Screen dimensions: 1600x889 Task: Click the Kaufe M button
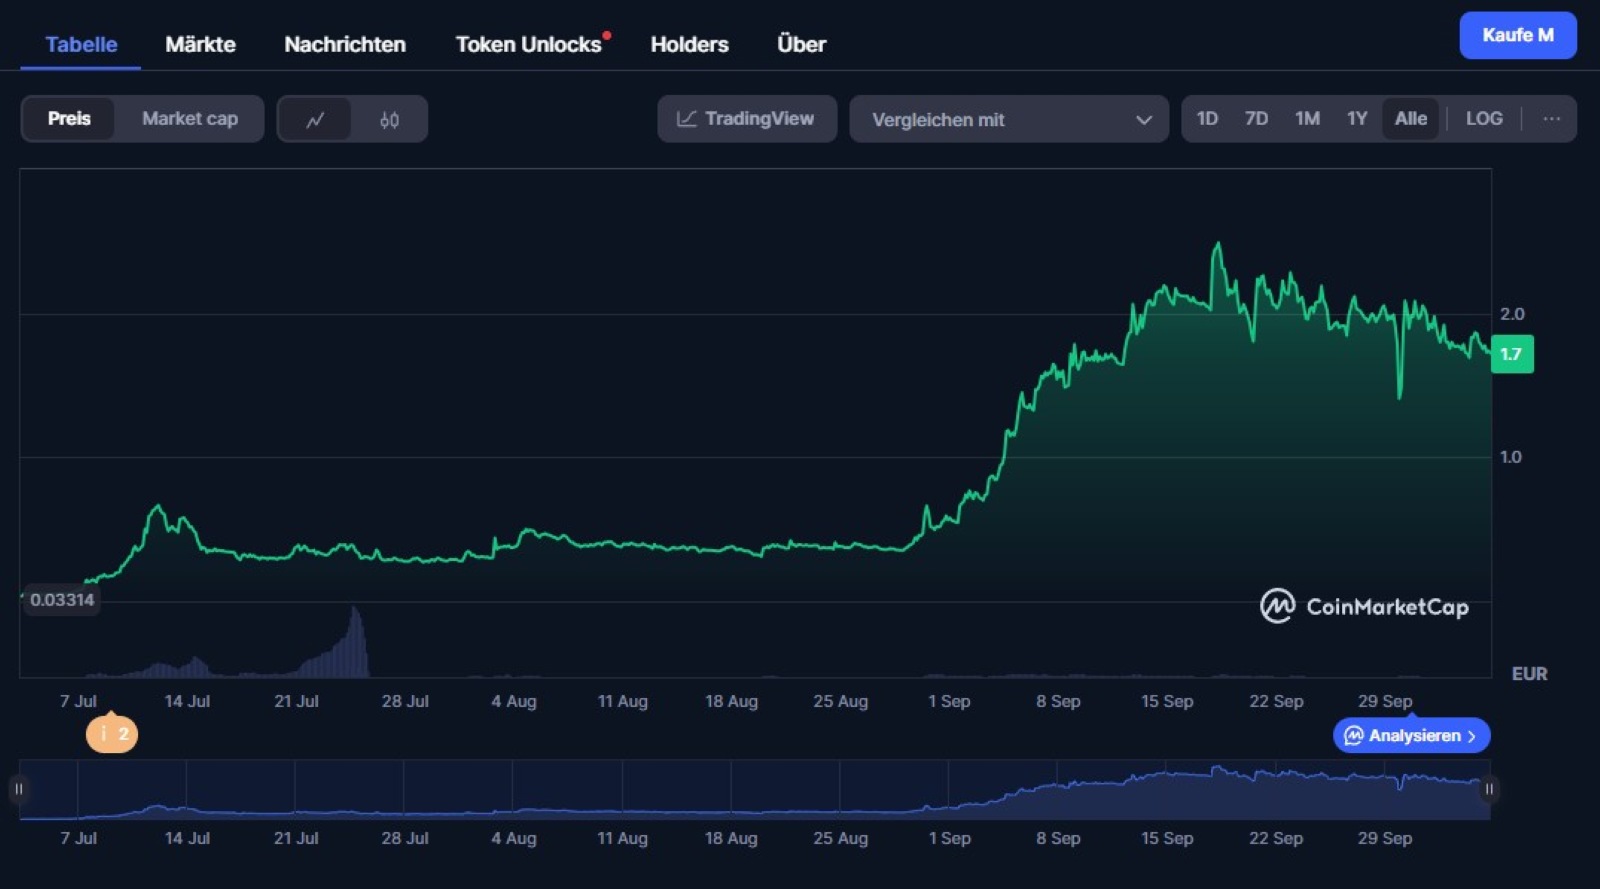(1517, 35)
